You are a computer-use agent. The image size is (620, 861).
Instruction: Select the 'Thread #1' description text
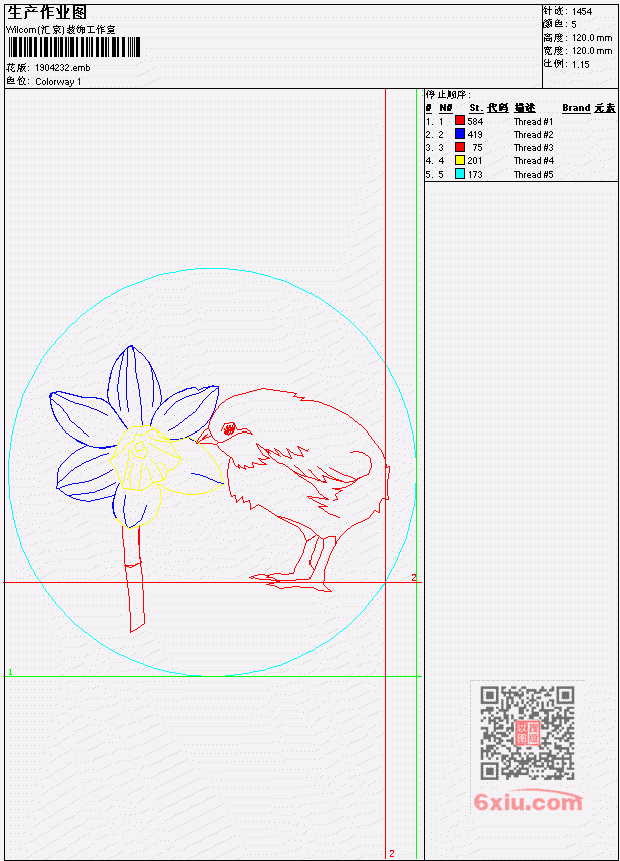[533, 121]
